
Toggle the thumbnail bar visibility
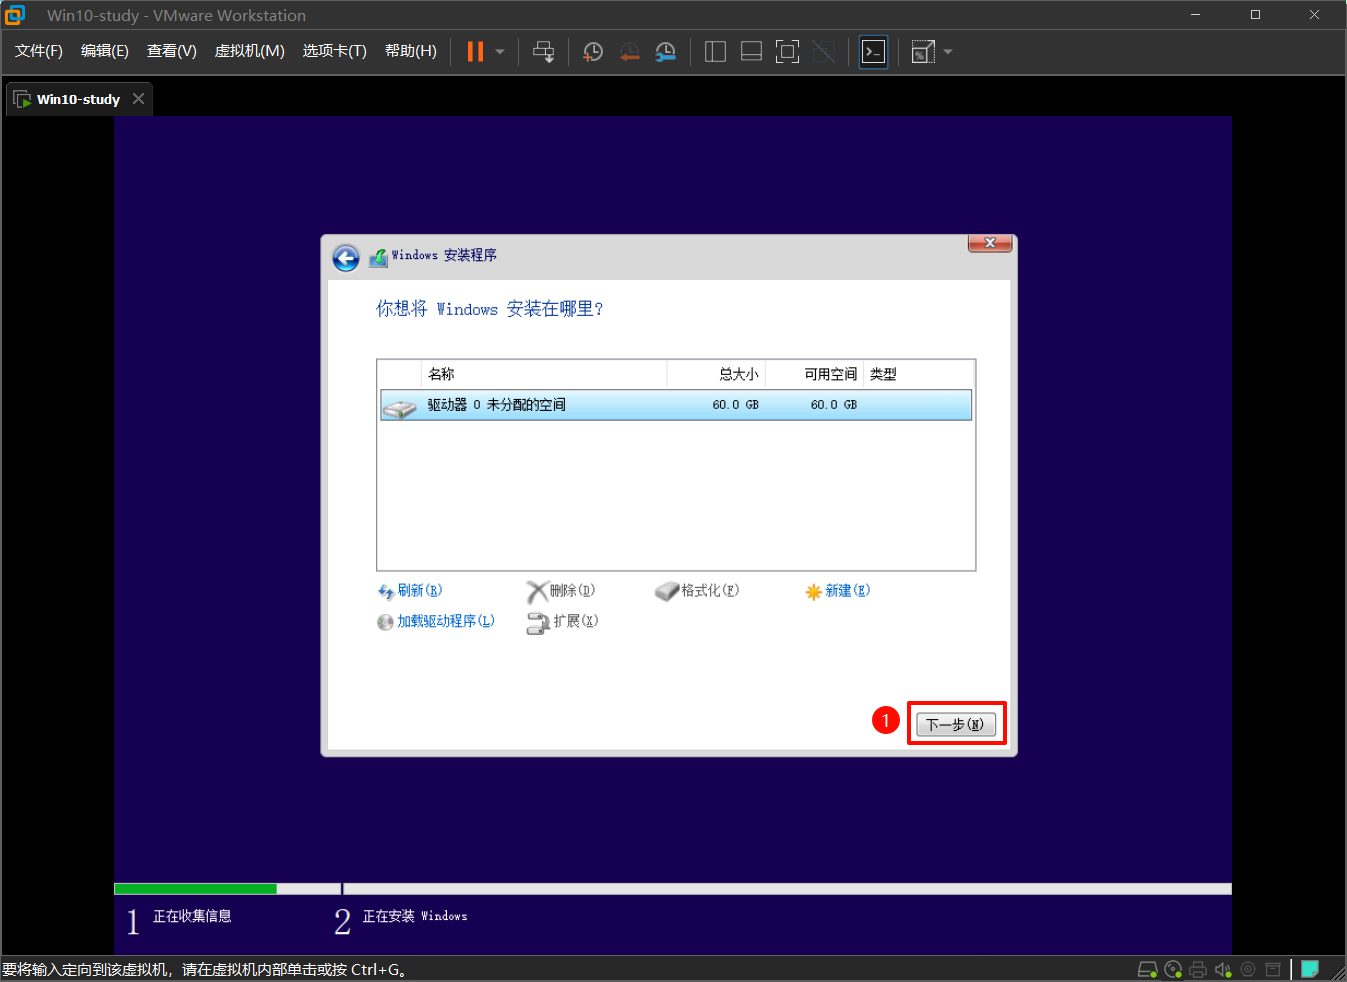tap(751, 51)
